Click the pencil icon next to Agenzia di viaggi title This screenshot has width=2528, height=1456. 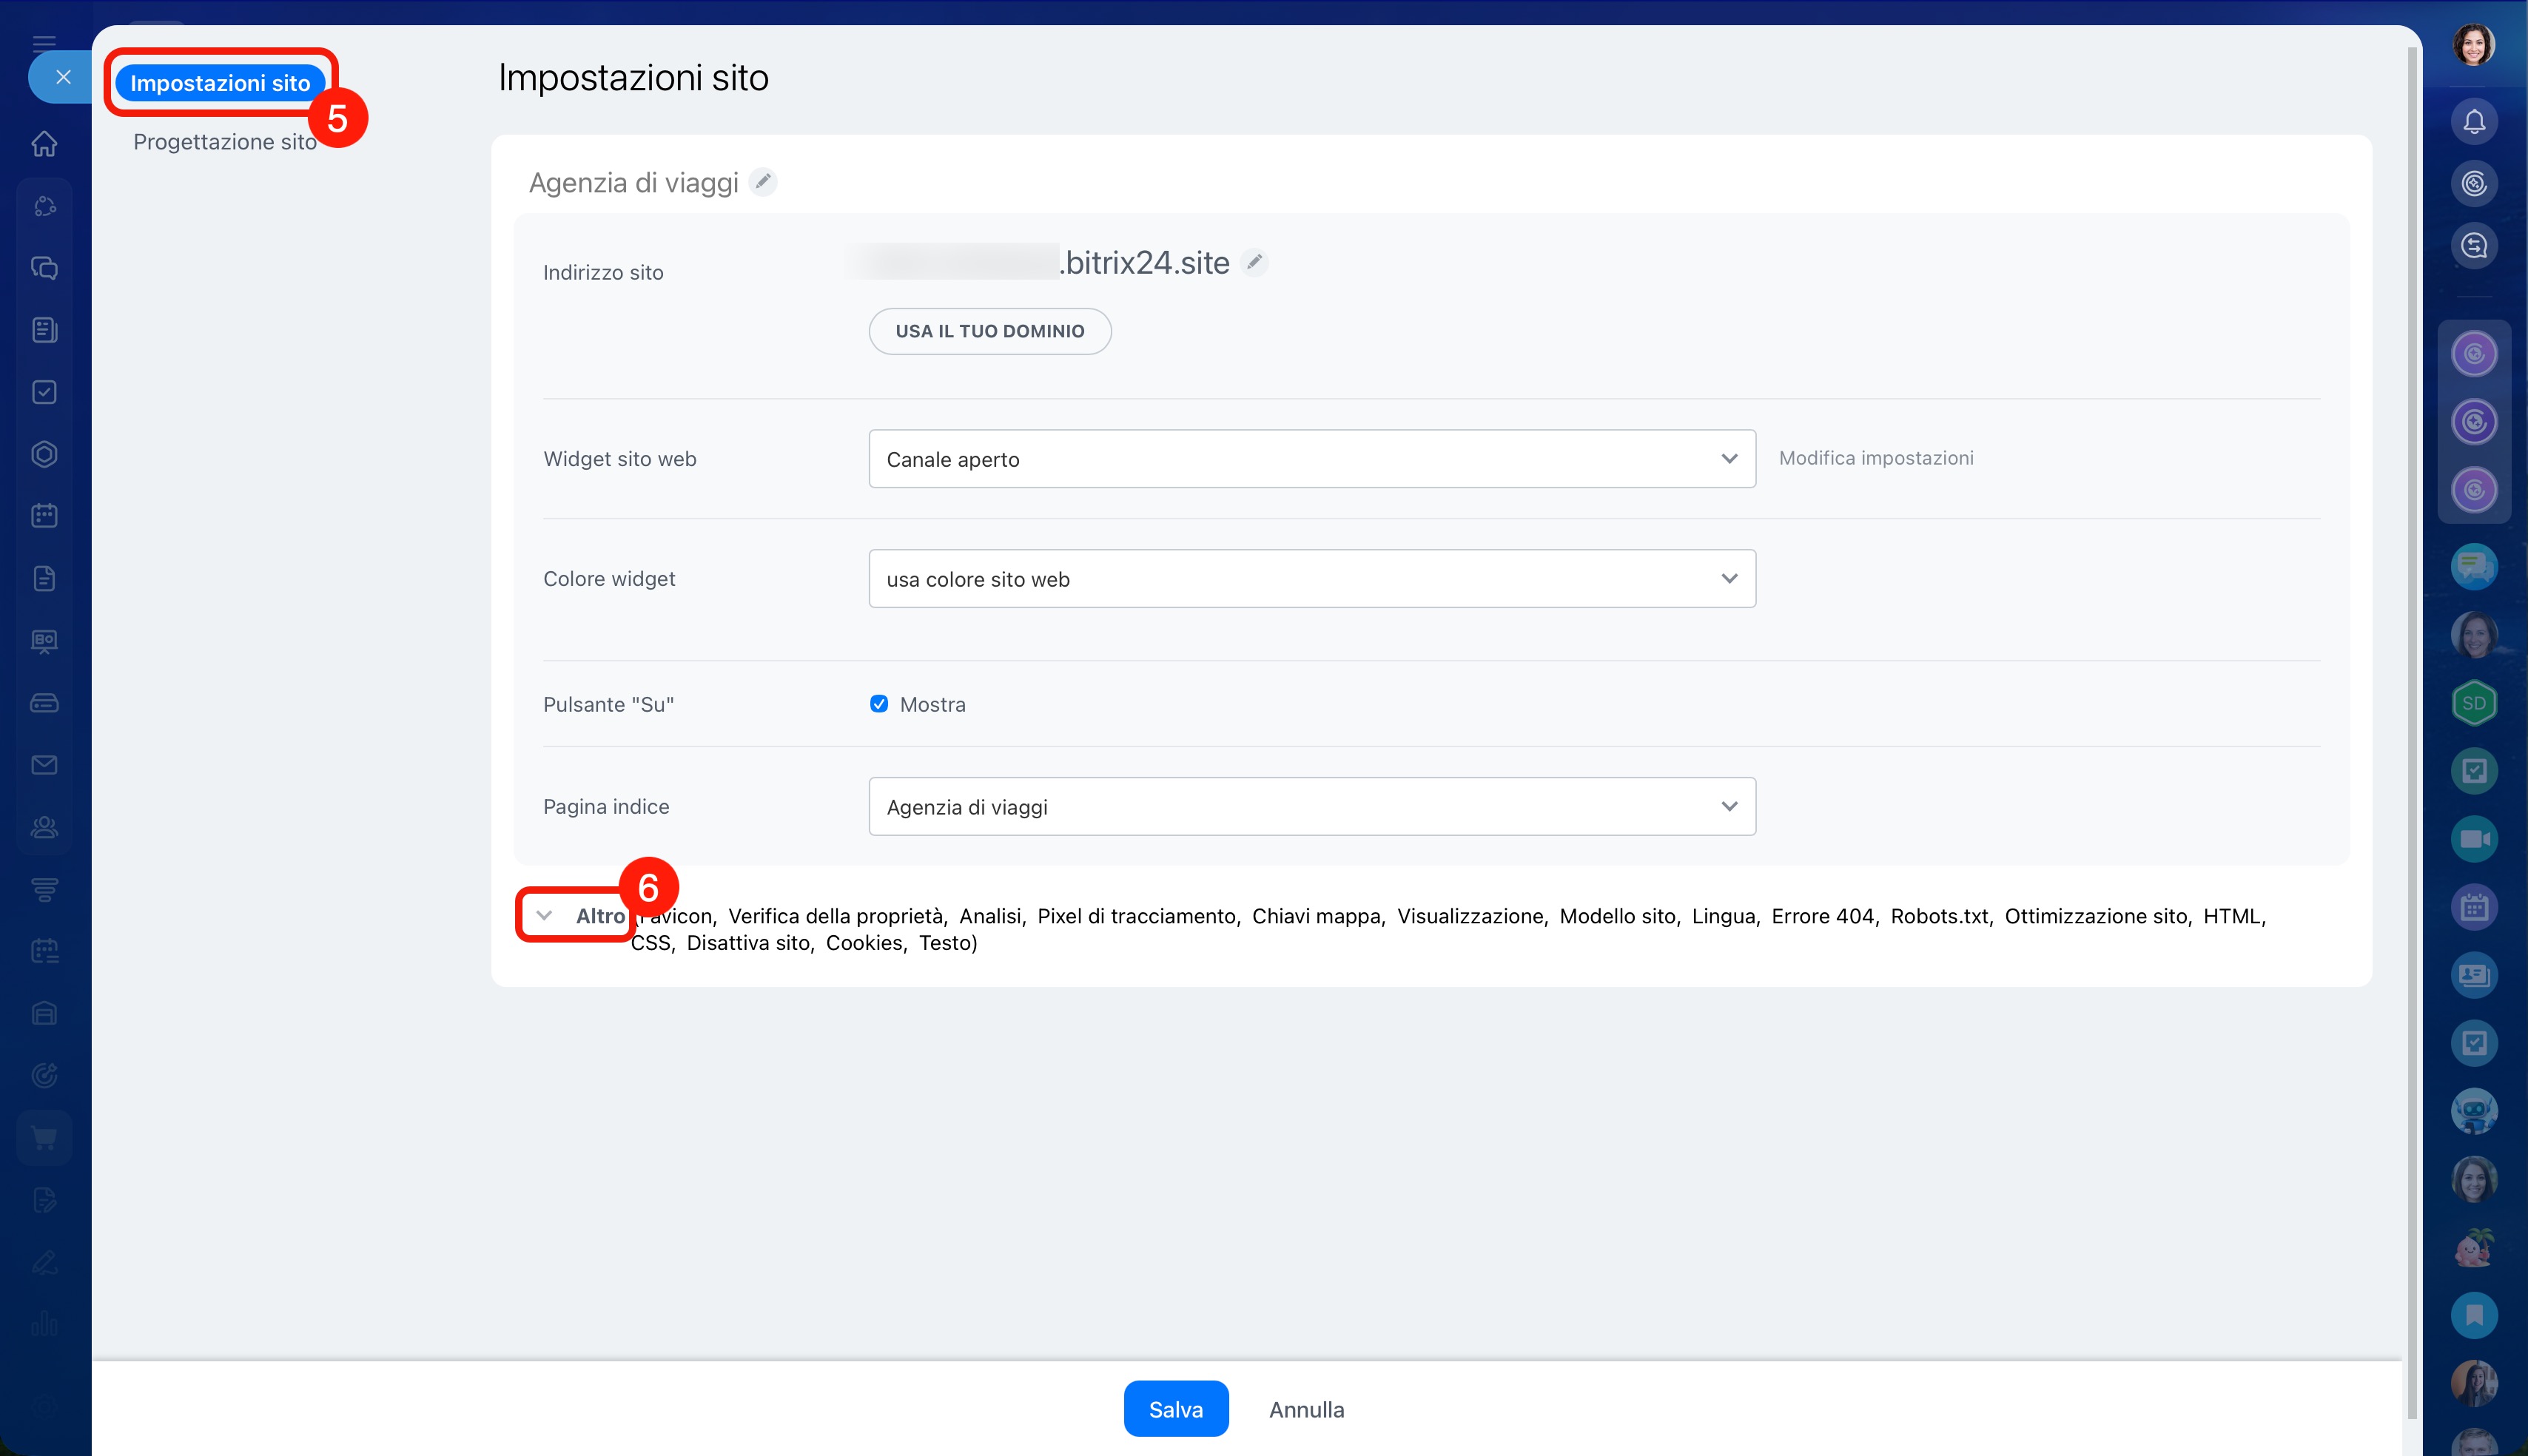[763, 182]
